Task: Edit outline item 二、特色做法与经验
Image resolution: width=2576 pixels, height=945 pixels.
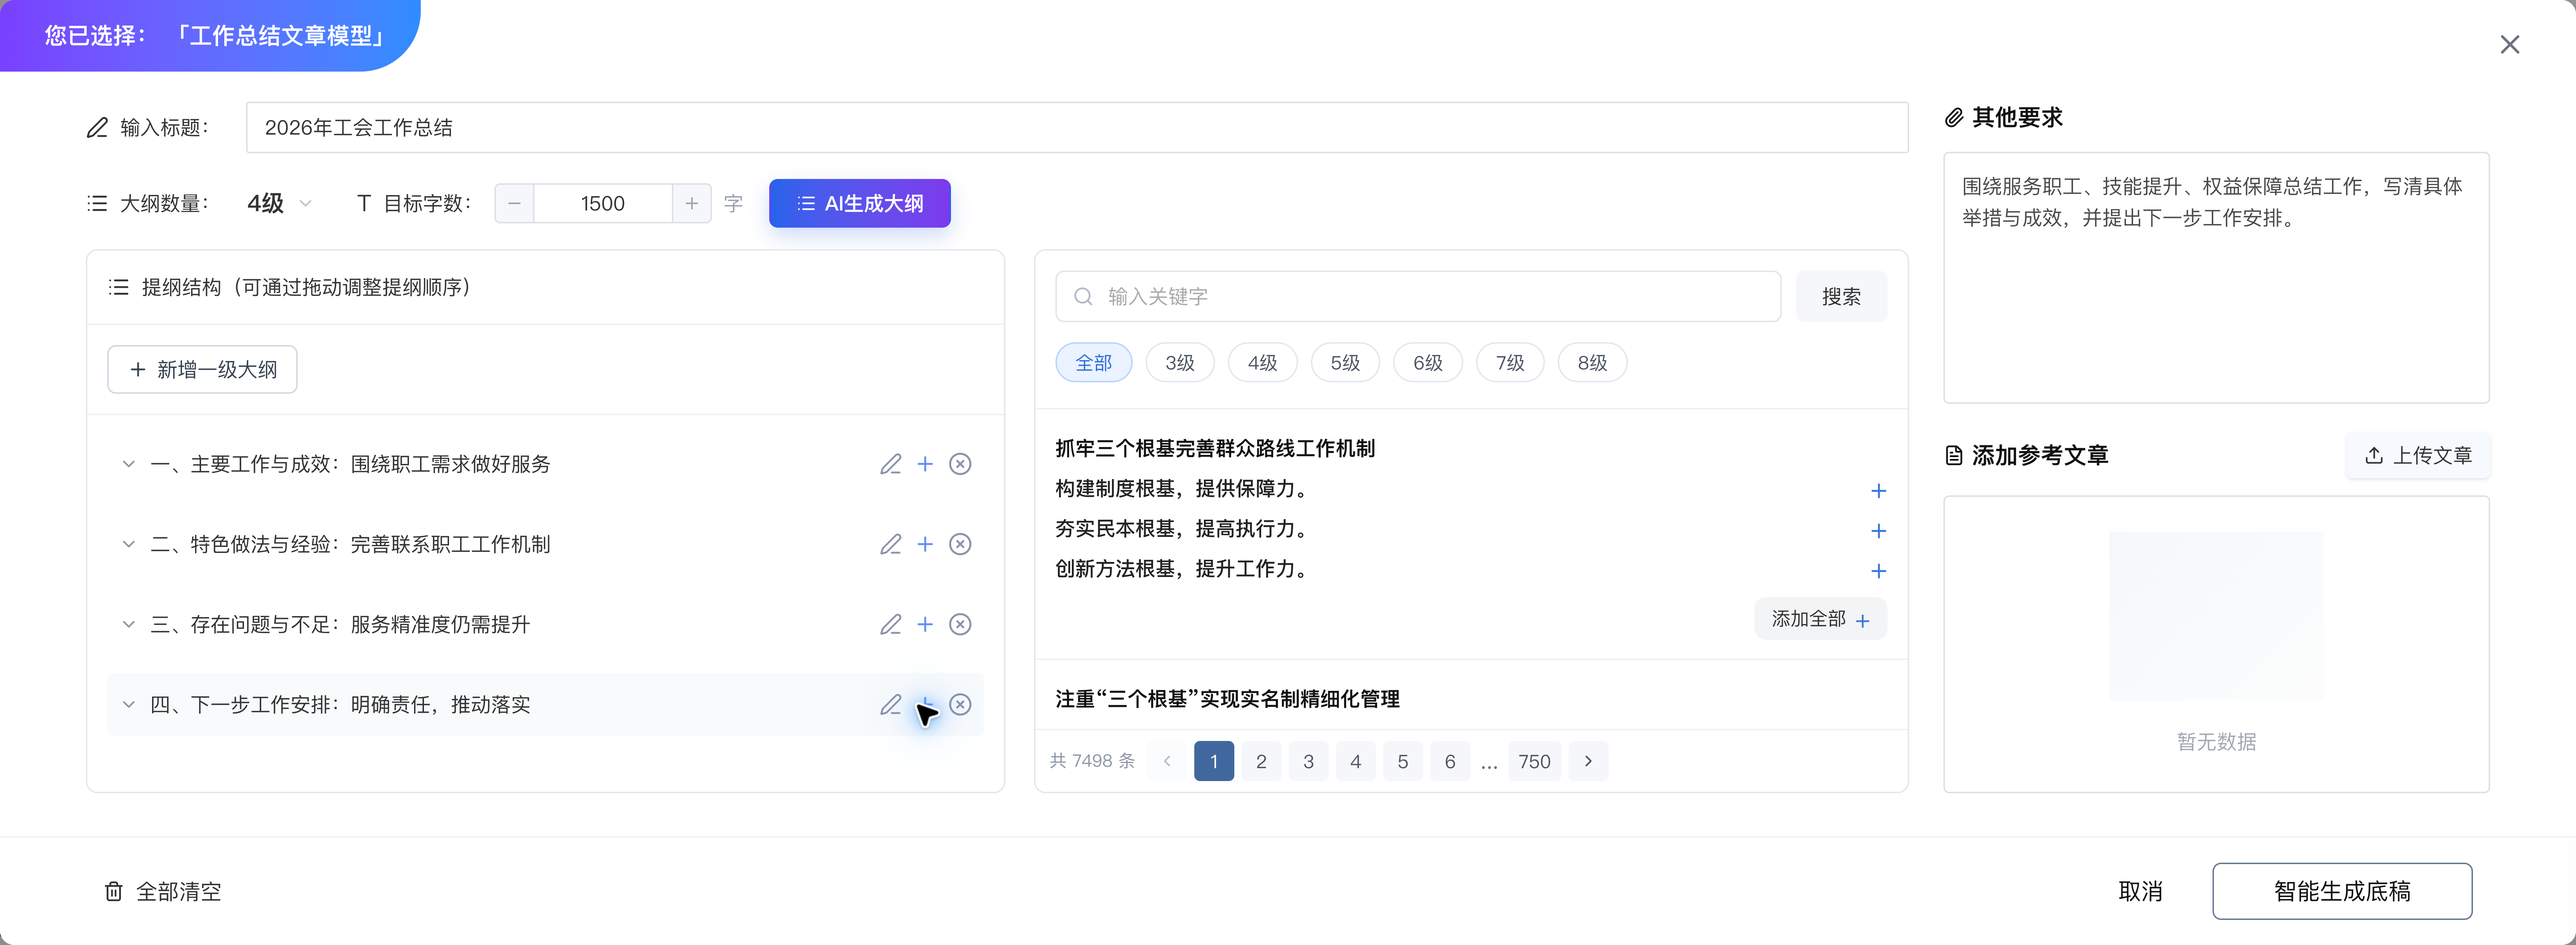Action: 890,544
